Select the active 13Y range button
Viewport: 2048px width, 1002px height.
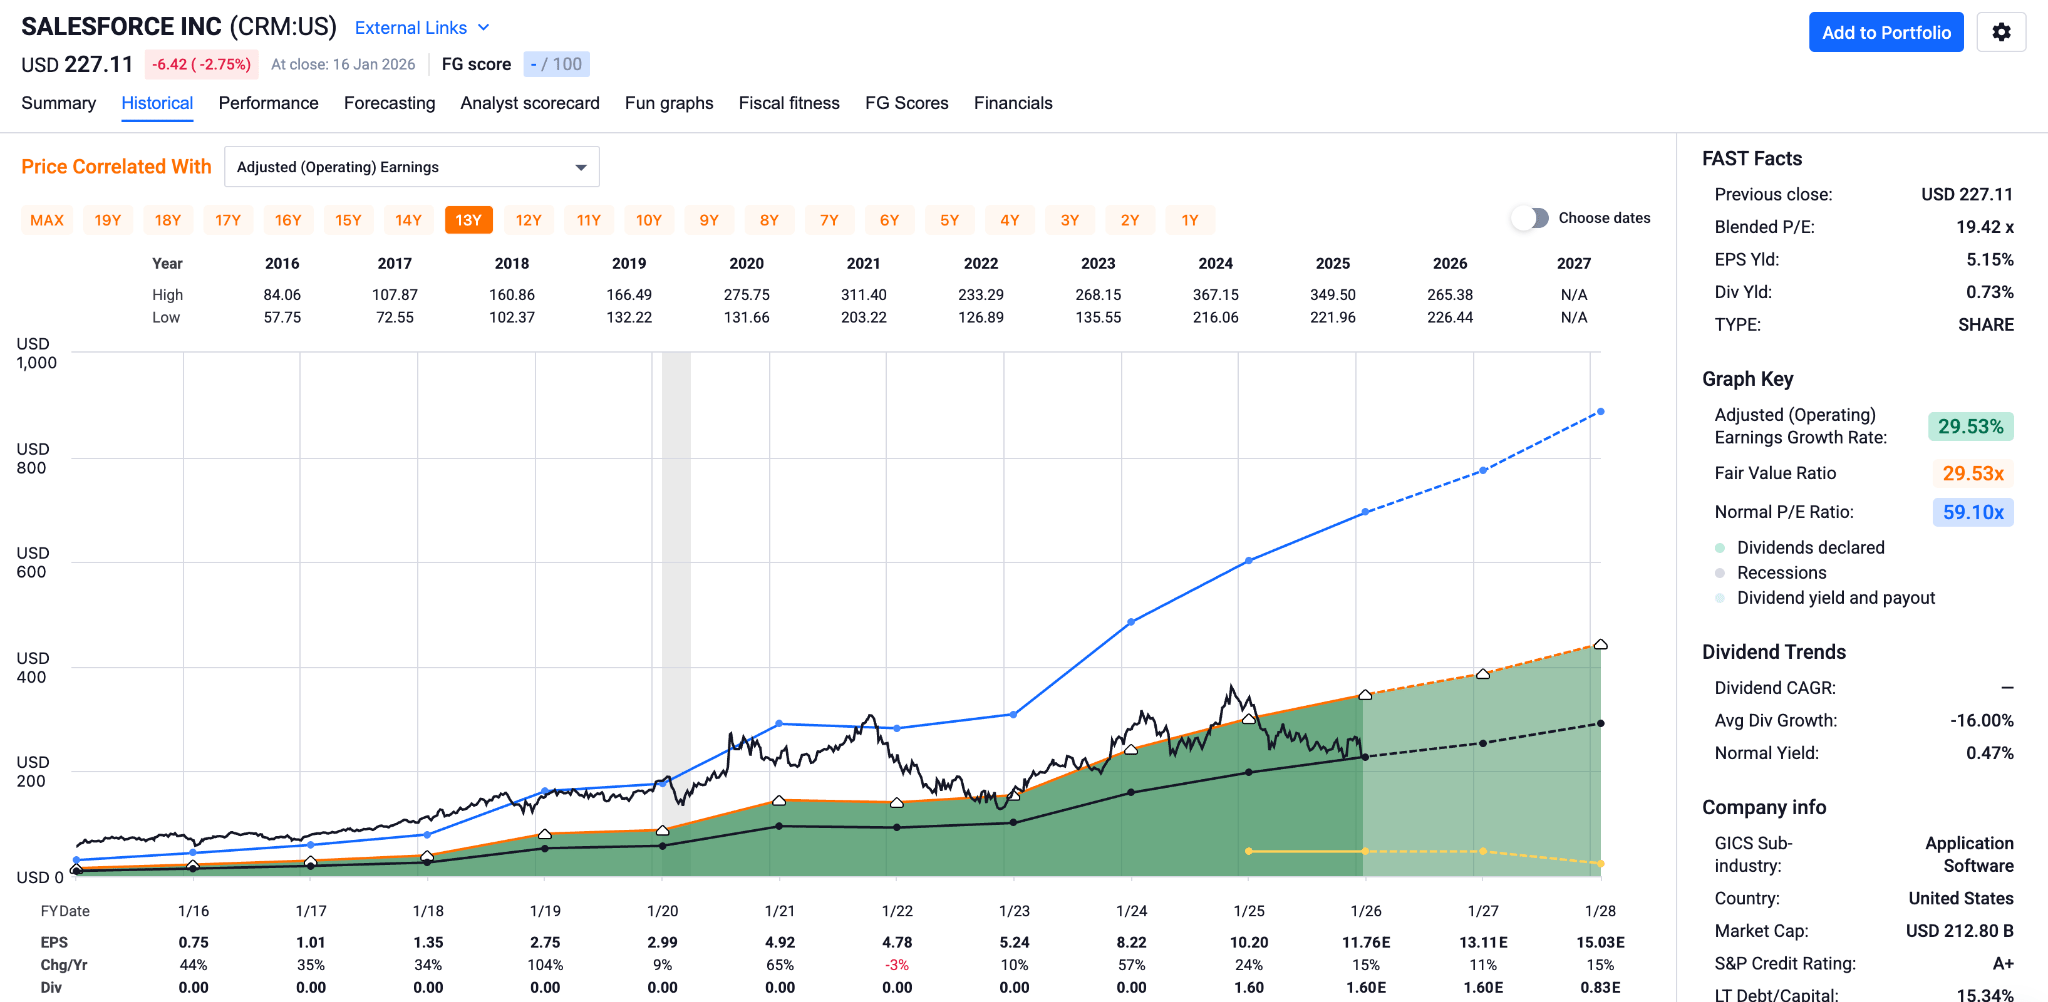point(469,219)
